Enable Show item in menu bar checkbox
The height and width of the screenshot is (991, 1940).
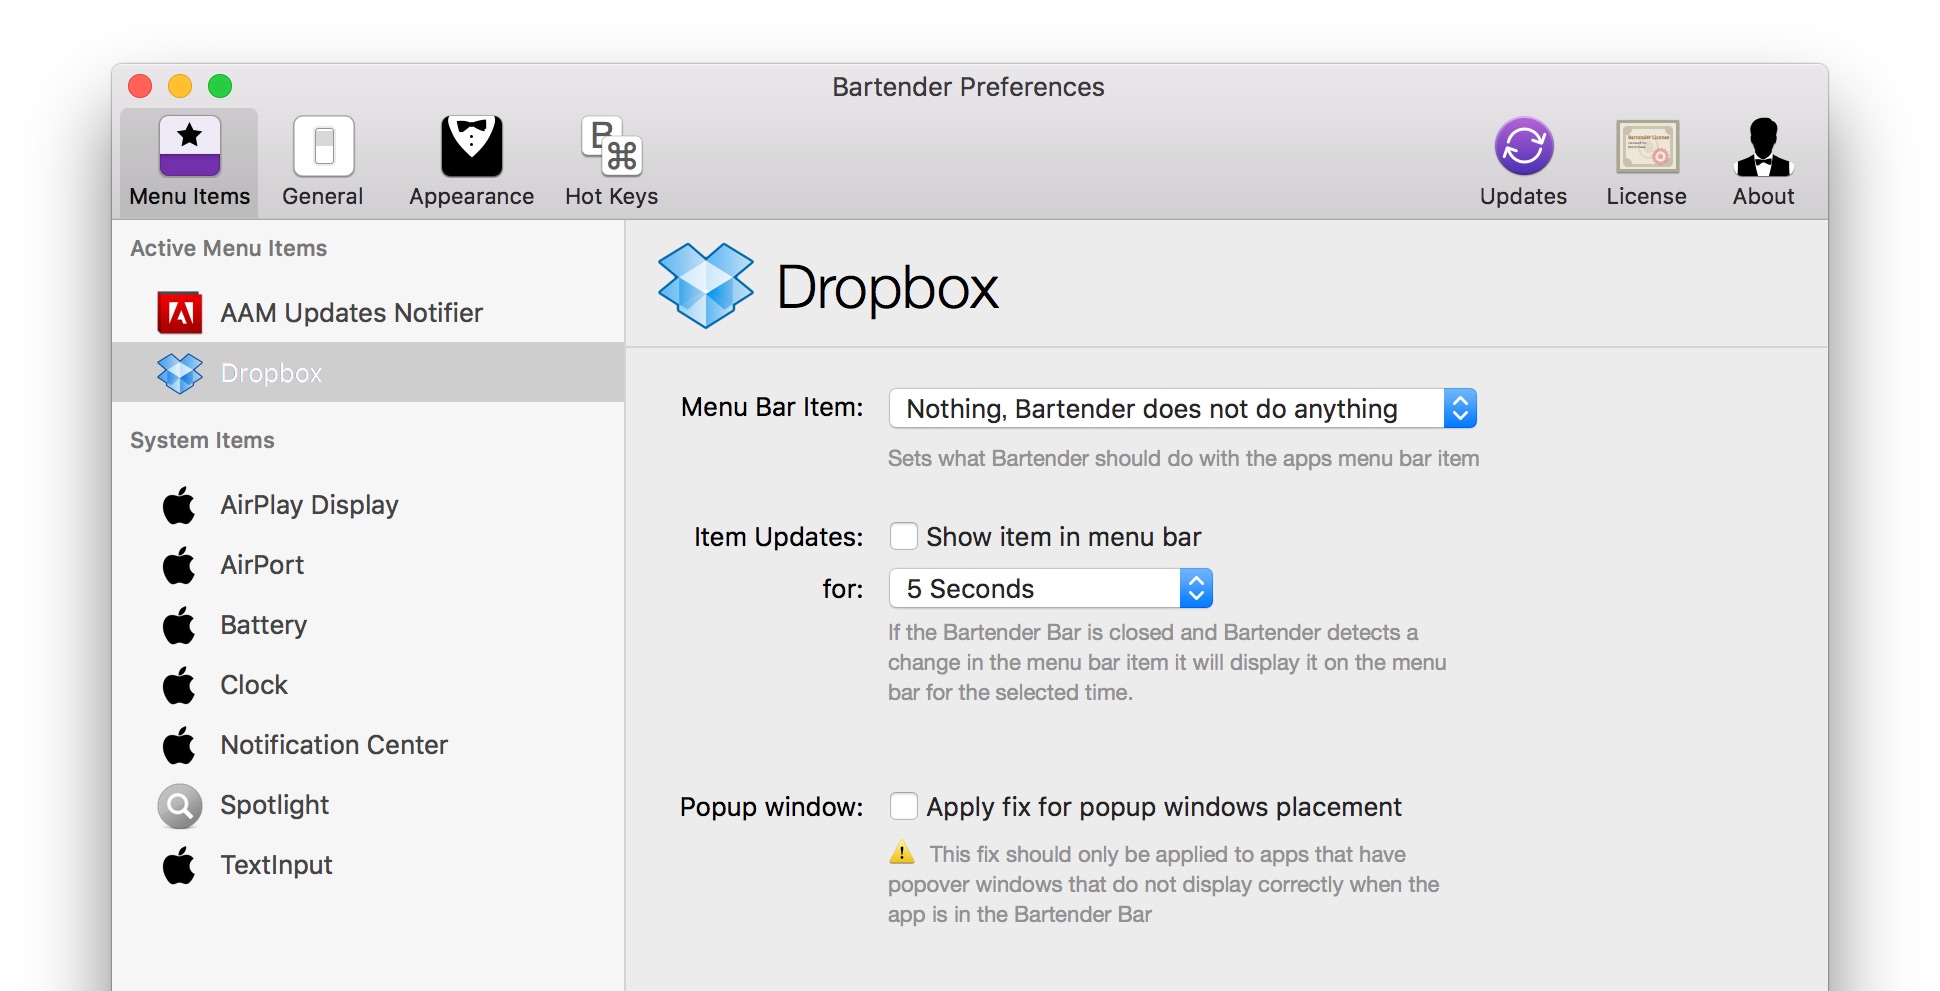[x=904, y=537]
